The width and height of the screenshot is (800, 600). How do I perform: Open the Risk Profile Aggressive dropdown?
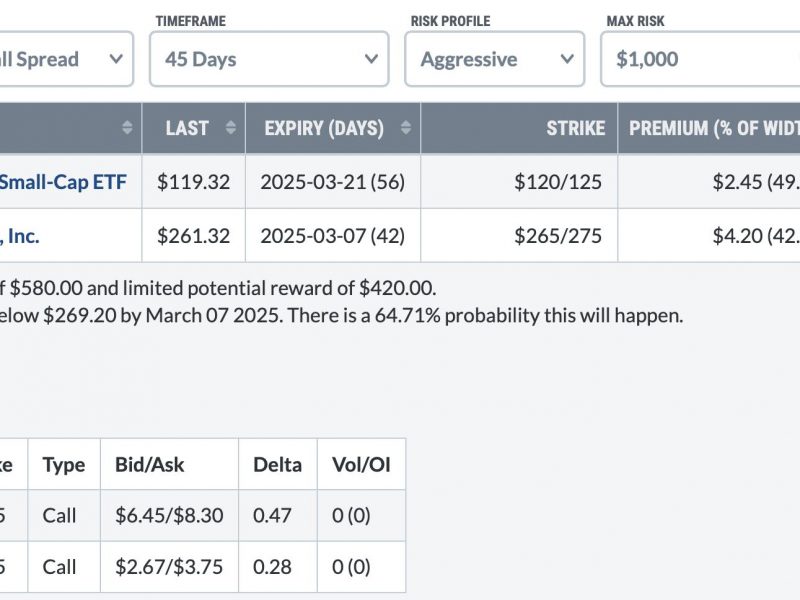tap(494, 59)
